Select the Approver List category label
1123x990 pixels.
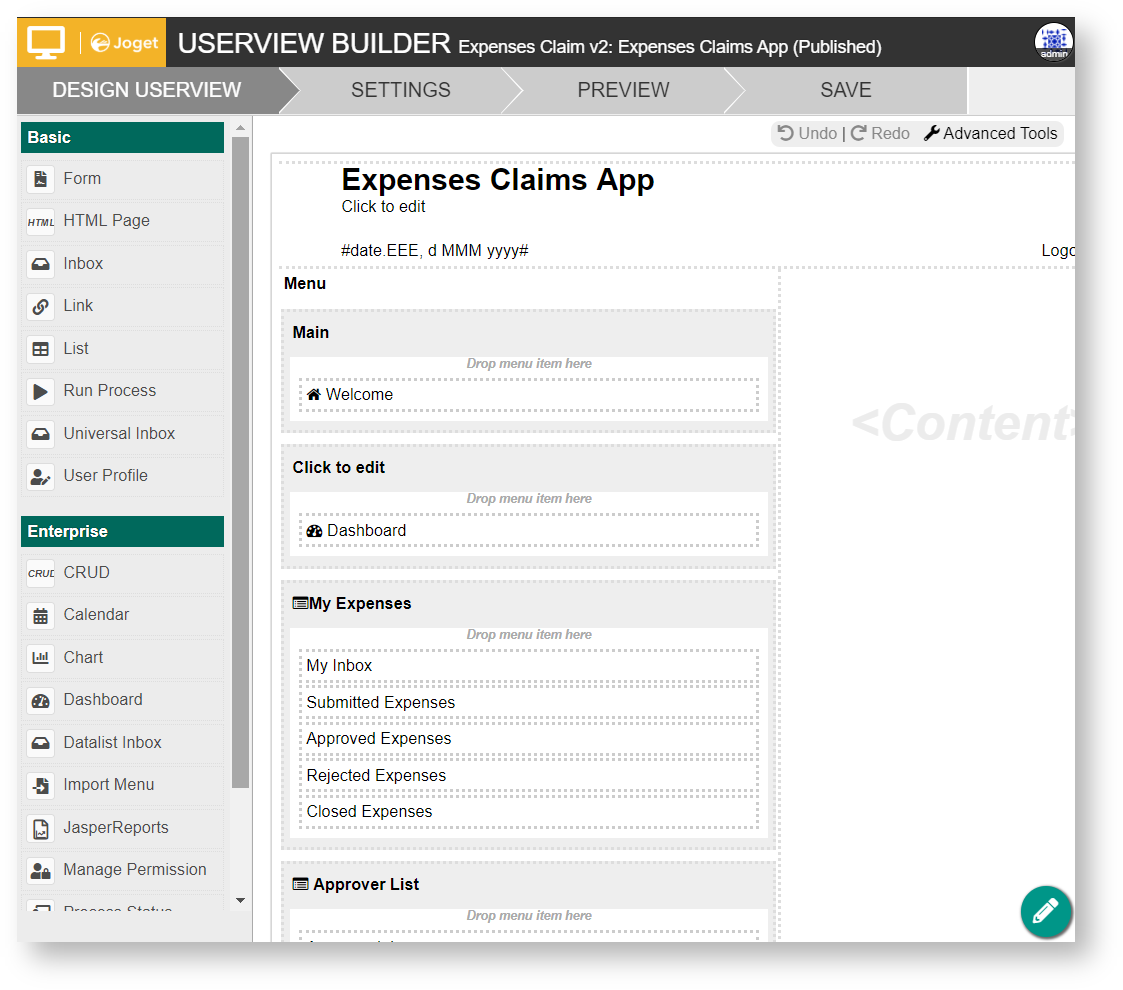[366, 885]
